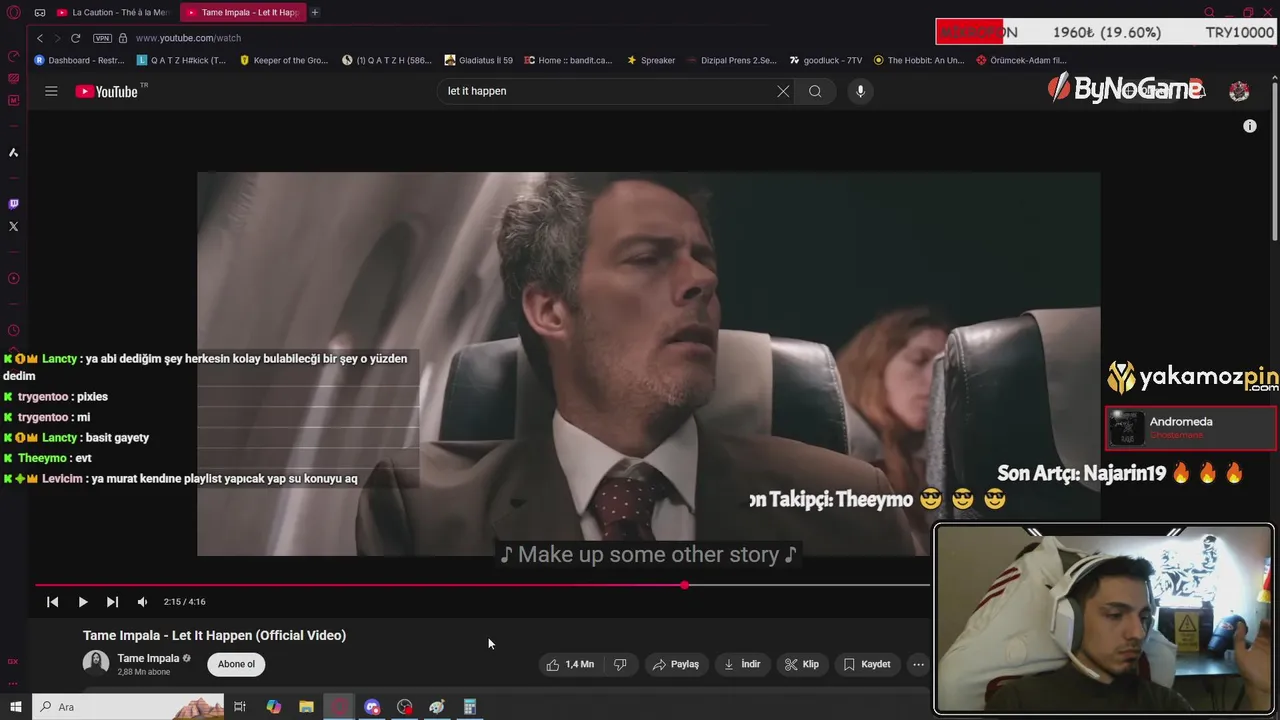
Task: Open the Calculator app on the taskbar
Action: (470, 707)
